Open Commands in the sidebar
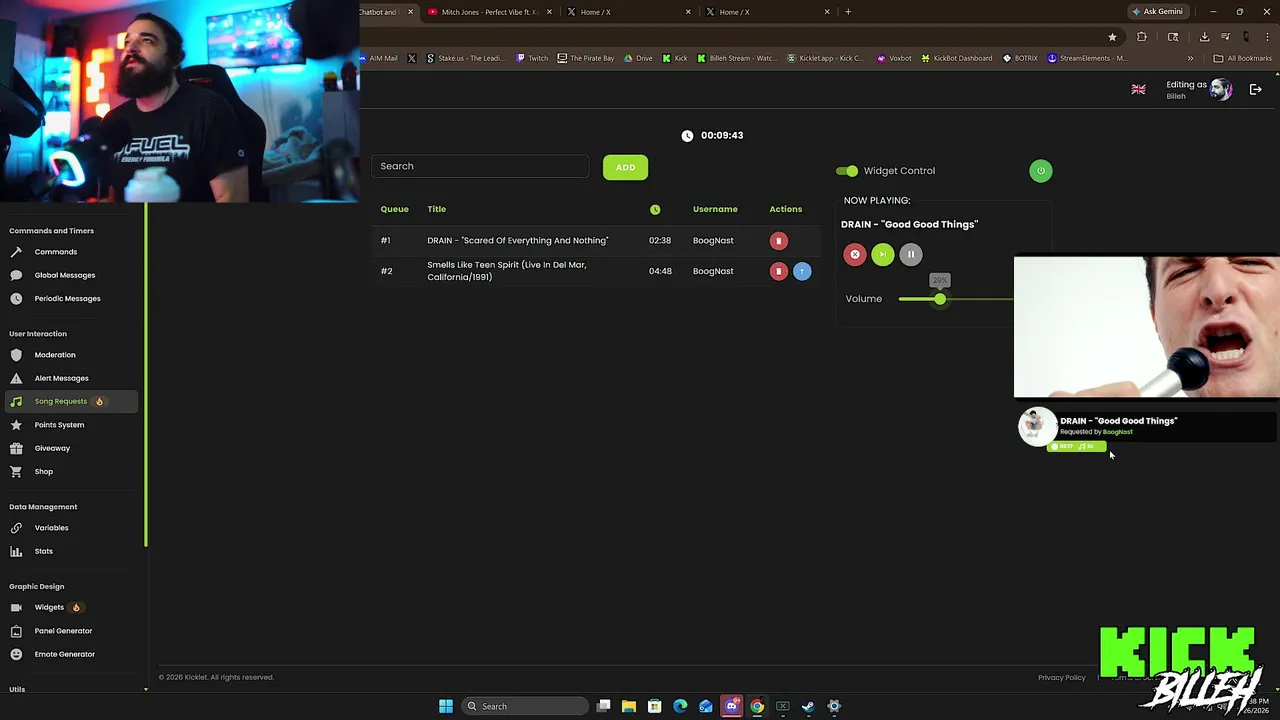 coord(55,252)
